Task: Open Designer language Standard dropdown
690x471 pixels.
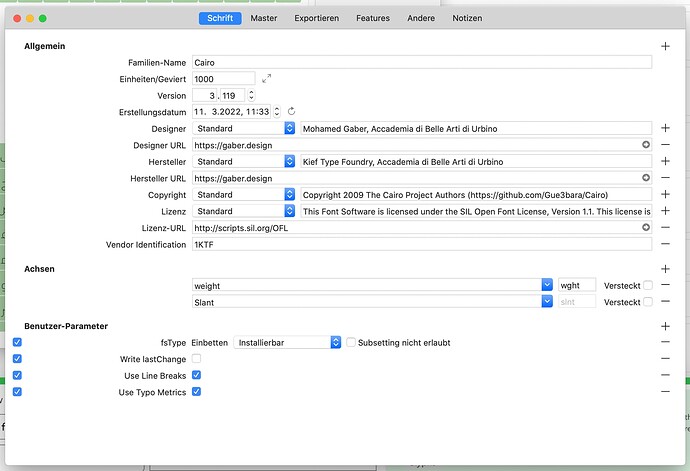Action: (x=243, y=128)
